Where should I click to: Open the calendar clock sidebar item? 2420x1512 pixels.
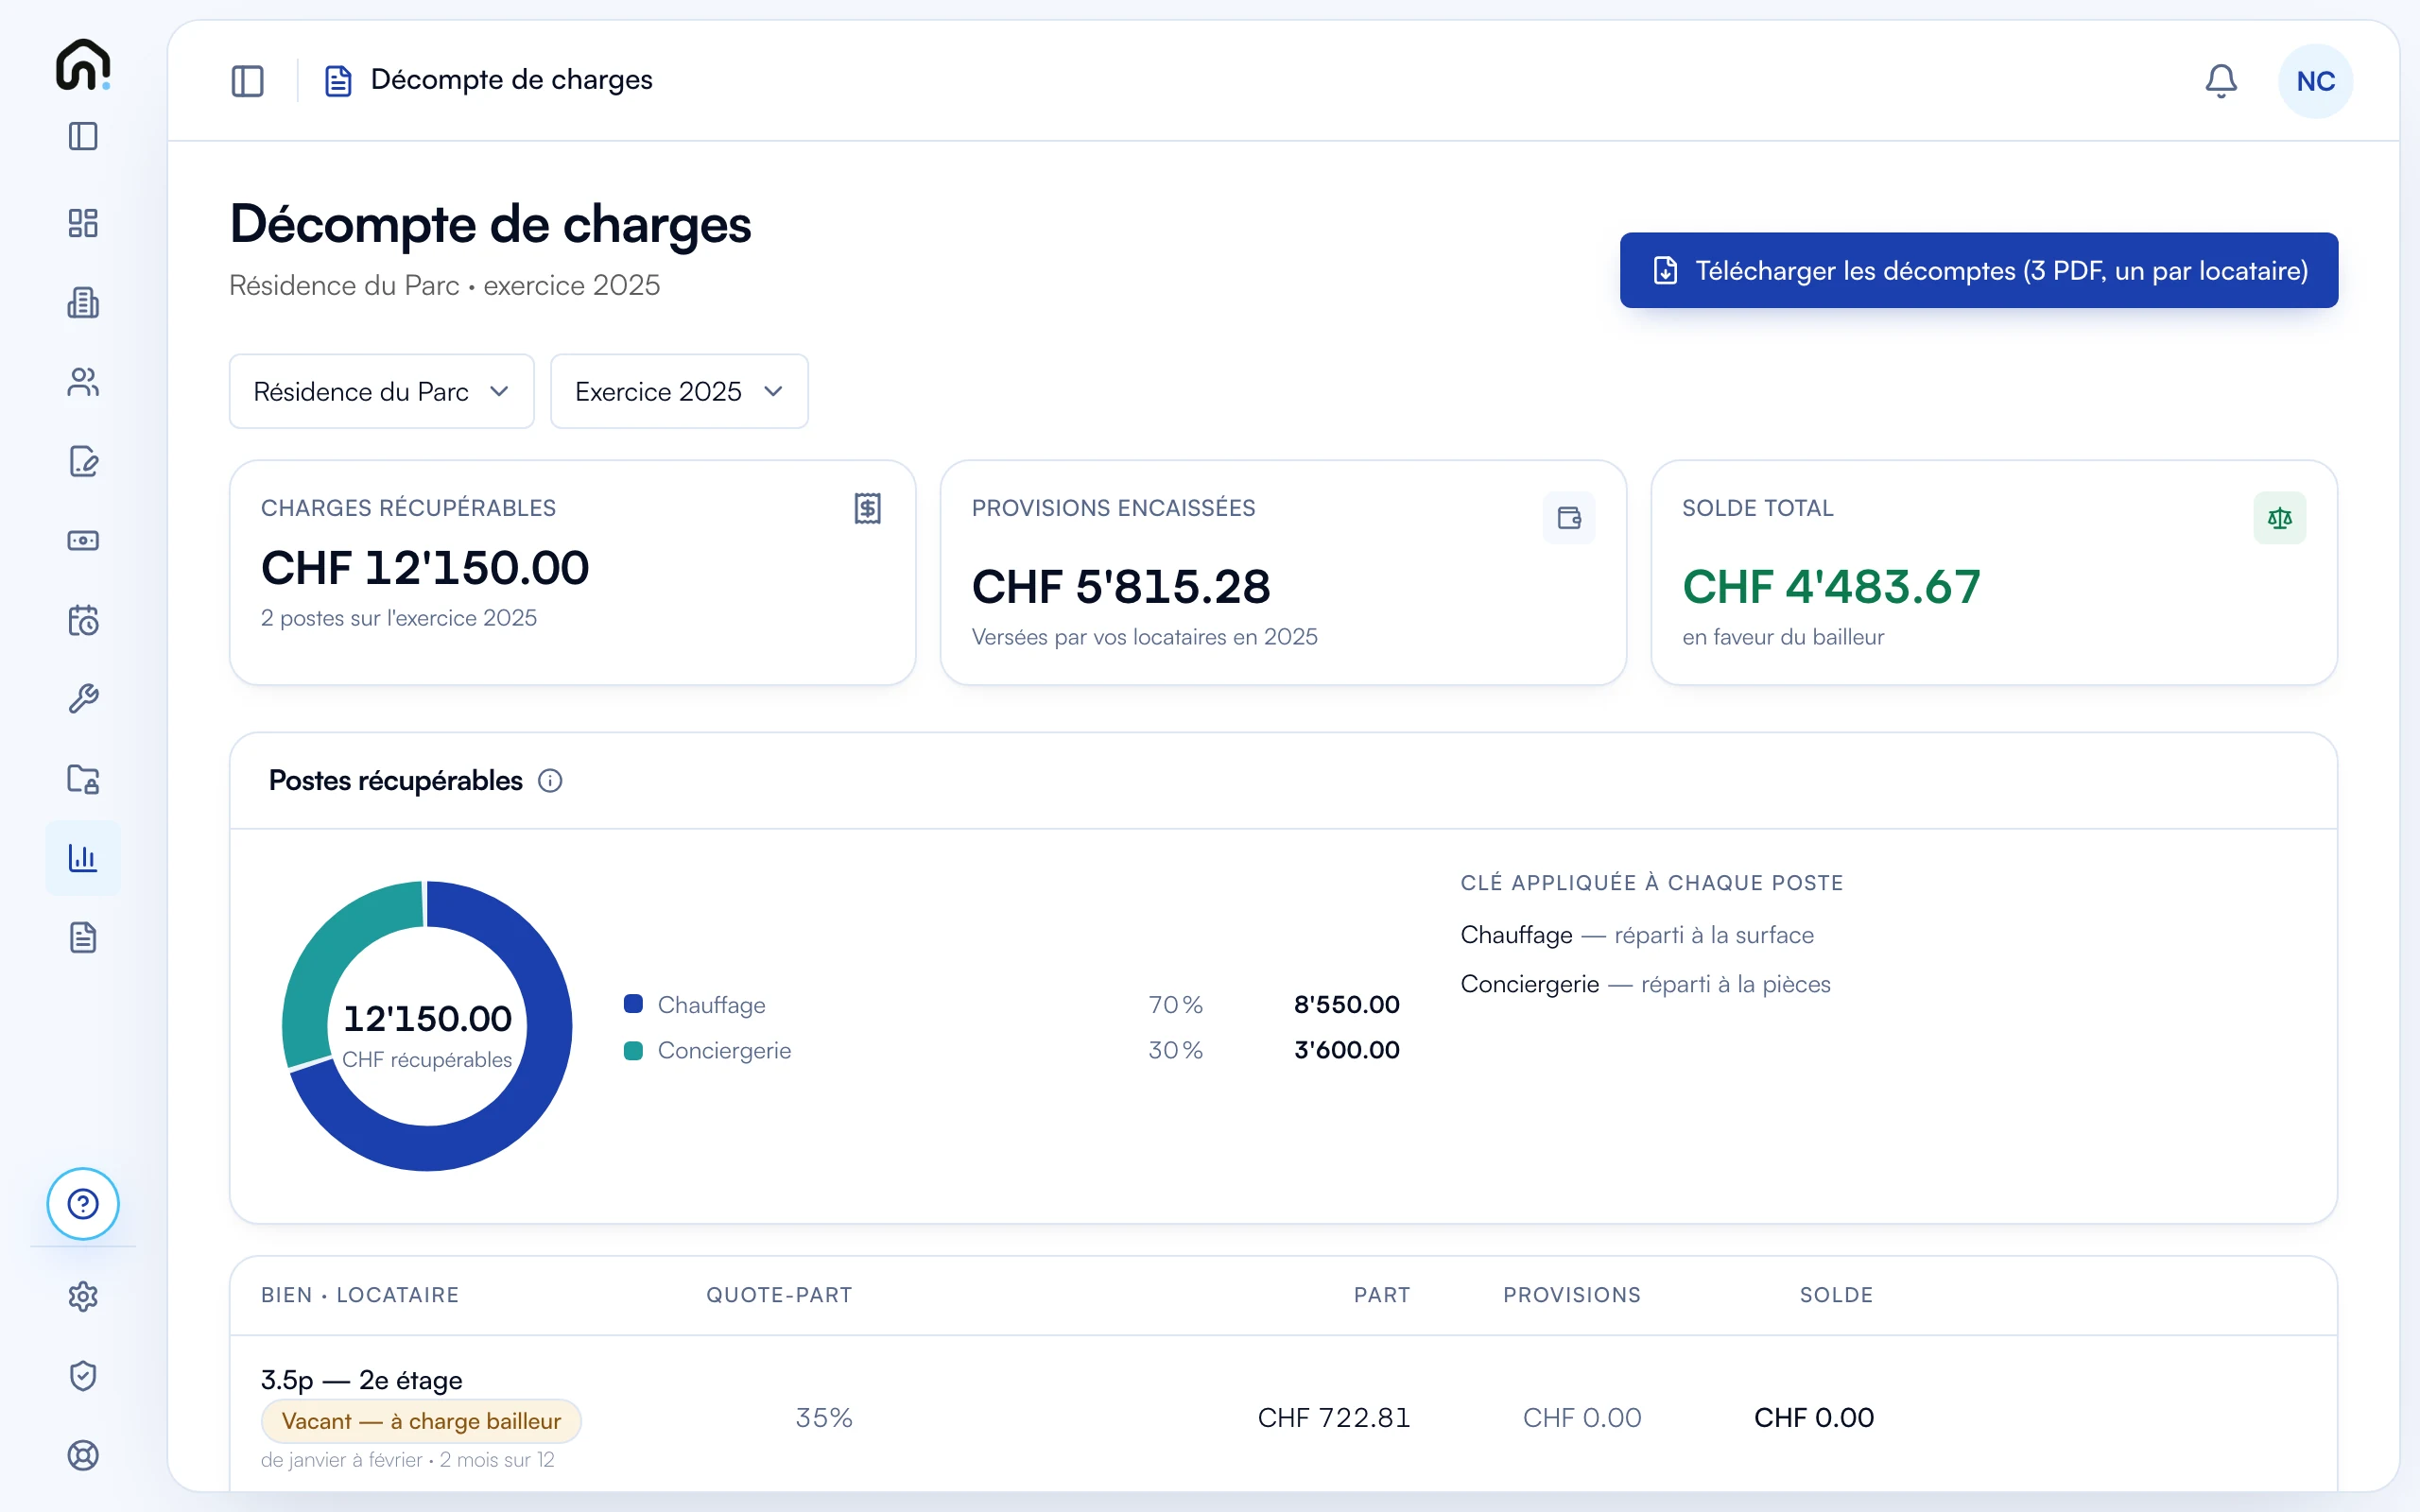tap(83, 620)
